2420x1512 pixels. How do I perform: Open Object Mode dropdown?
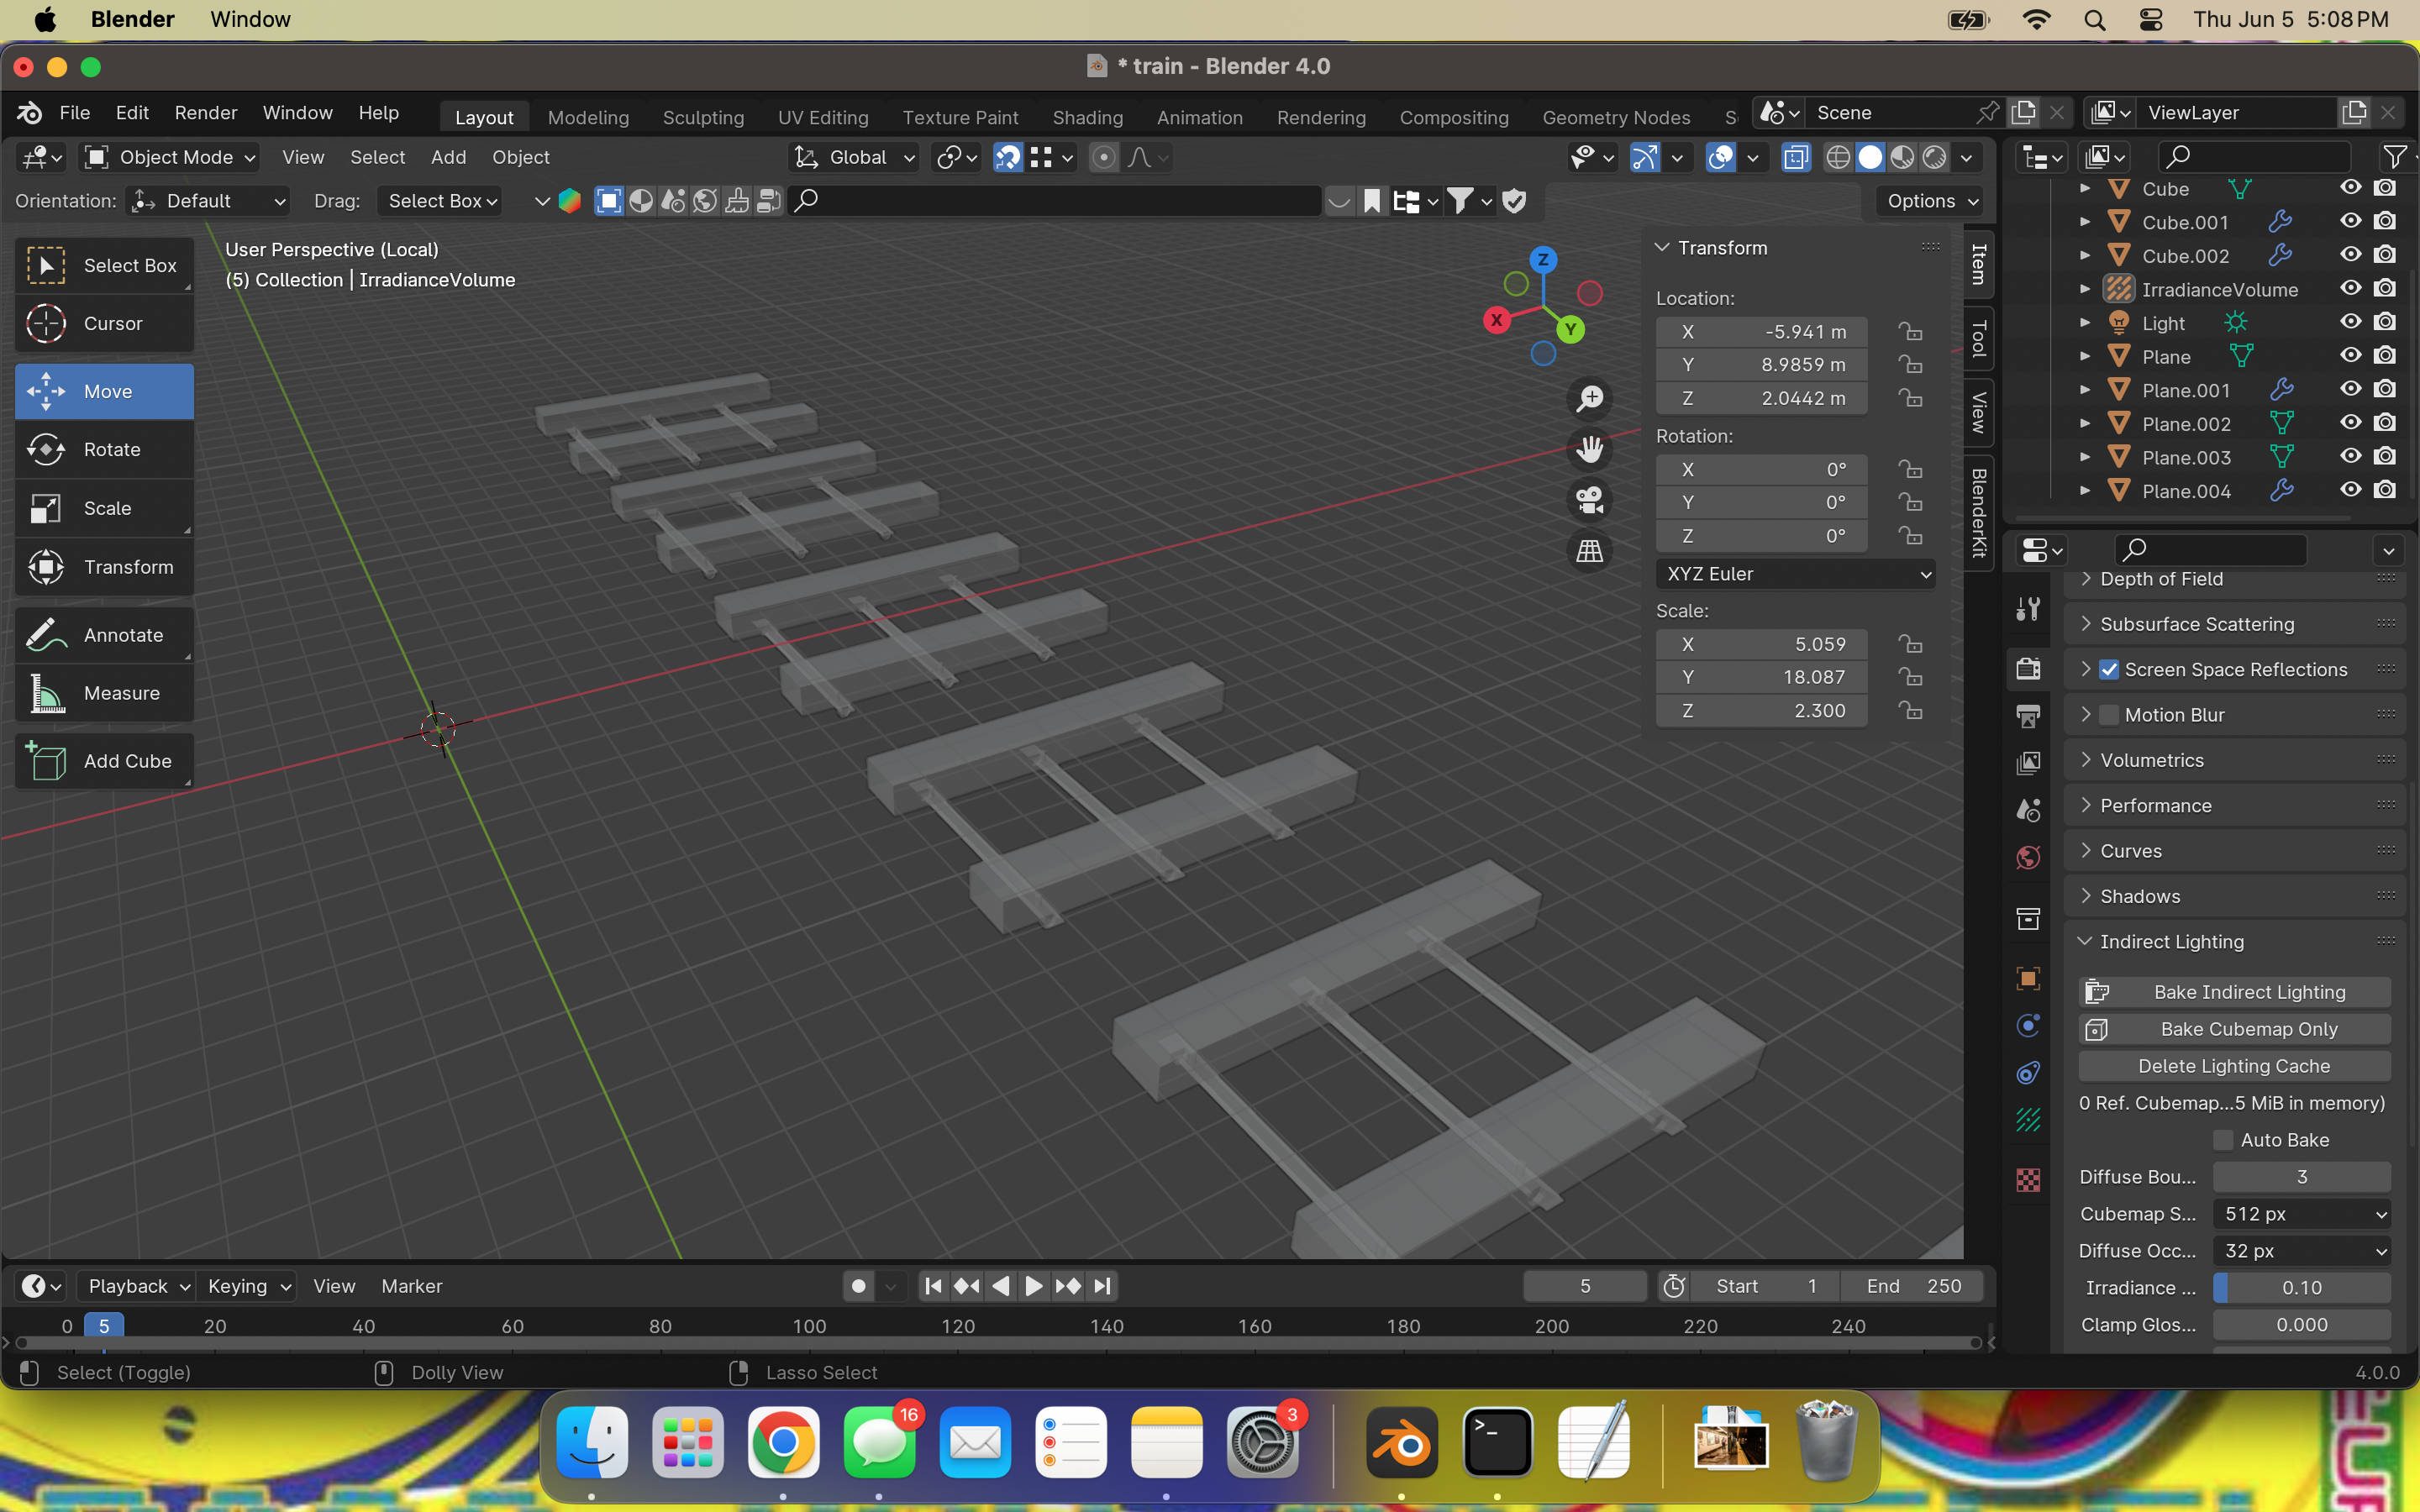170,157
